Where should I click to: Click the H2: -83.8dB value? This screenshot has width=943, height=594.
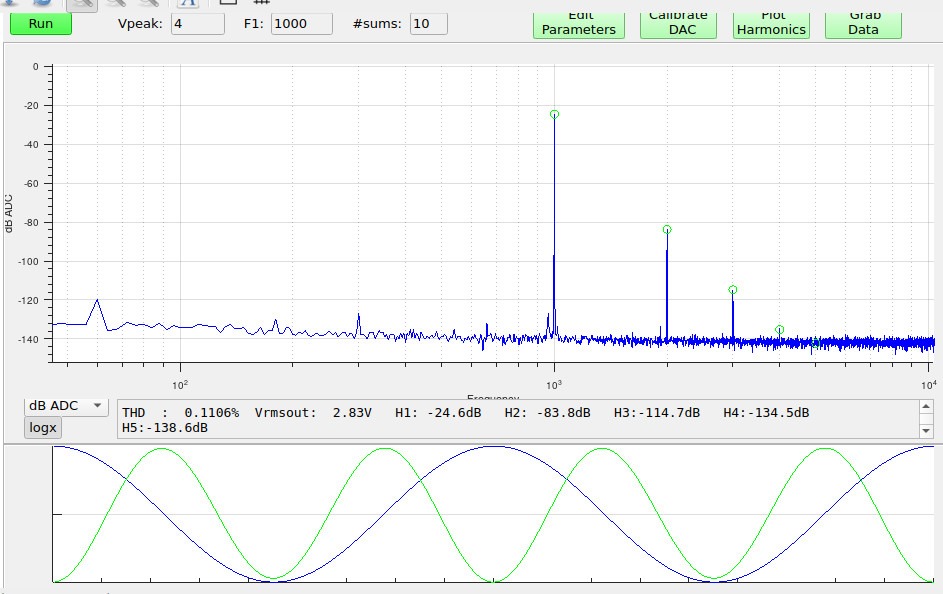pyautogui.click(x=547, y=412)
